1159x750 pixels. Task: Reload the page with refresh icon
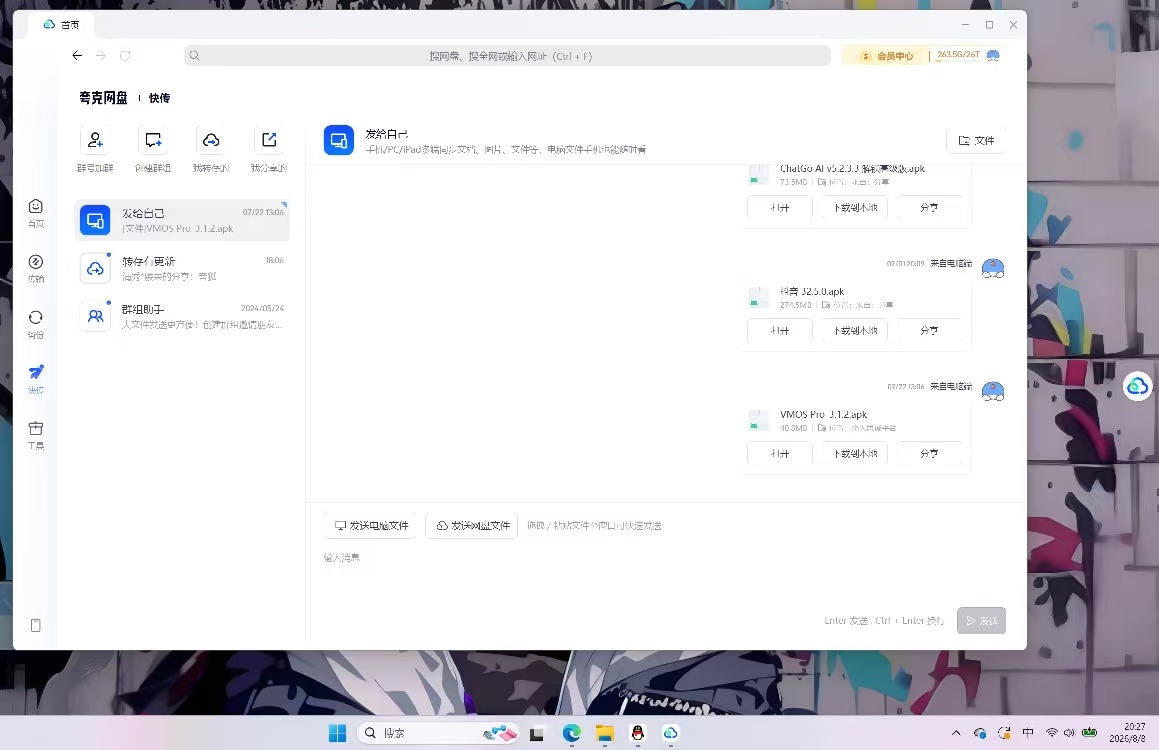point(125,55)
